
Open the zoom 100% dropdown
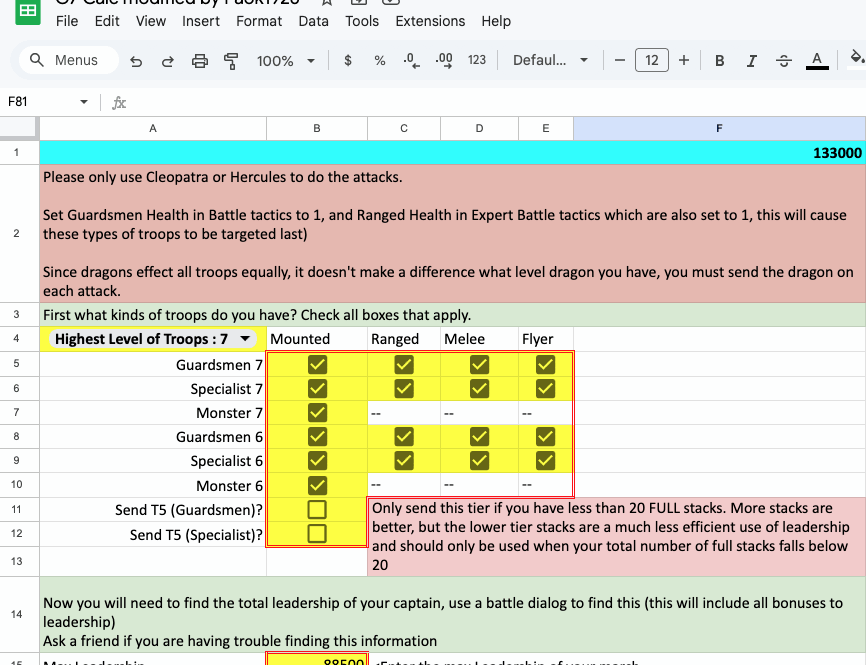[x=285, y=61]
